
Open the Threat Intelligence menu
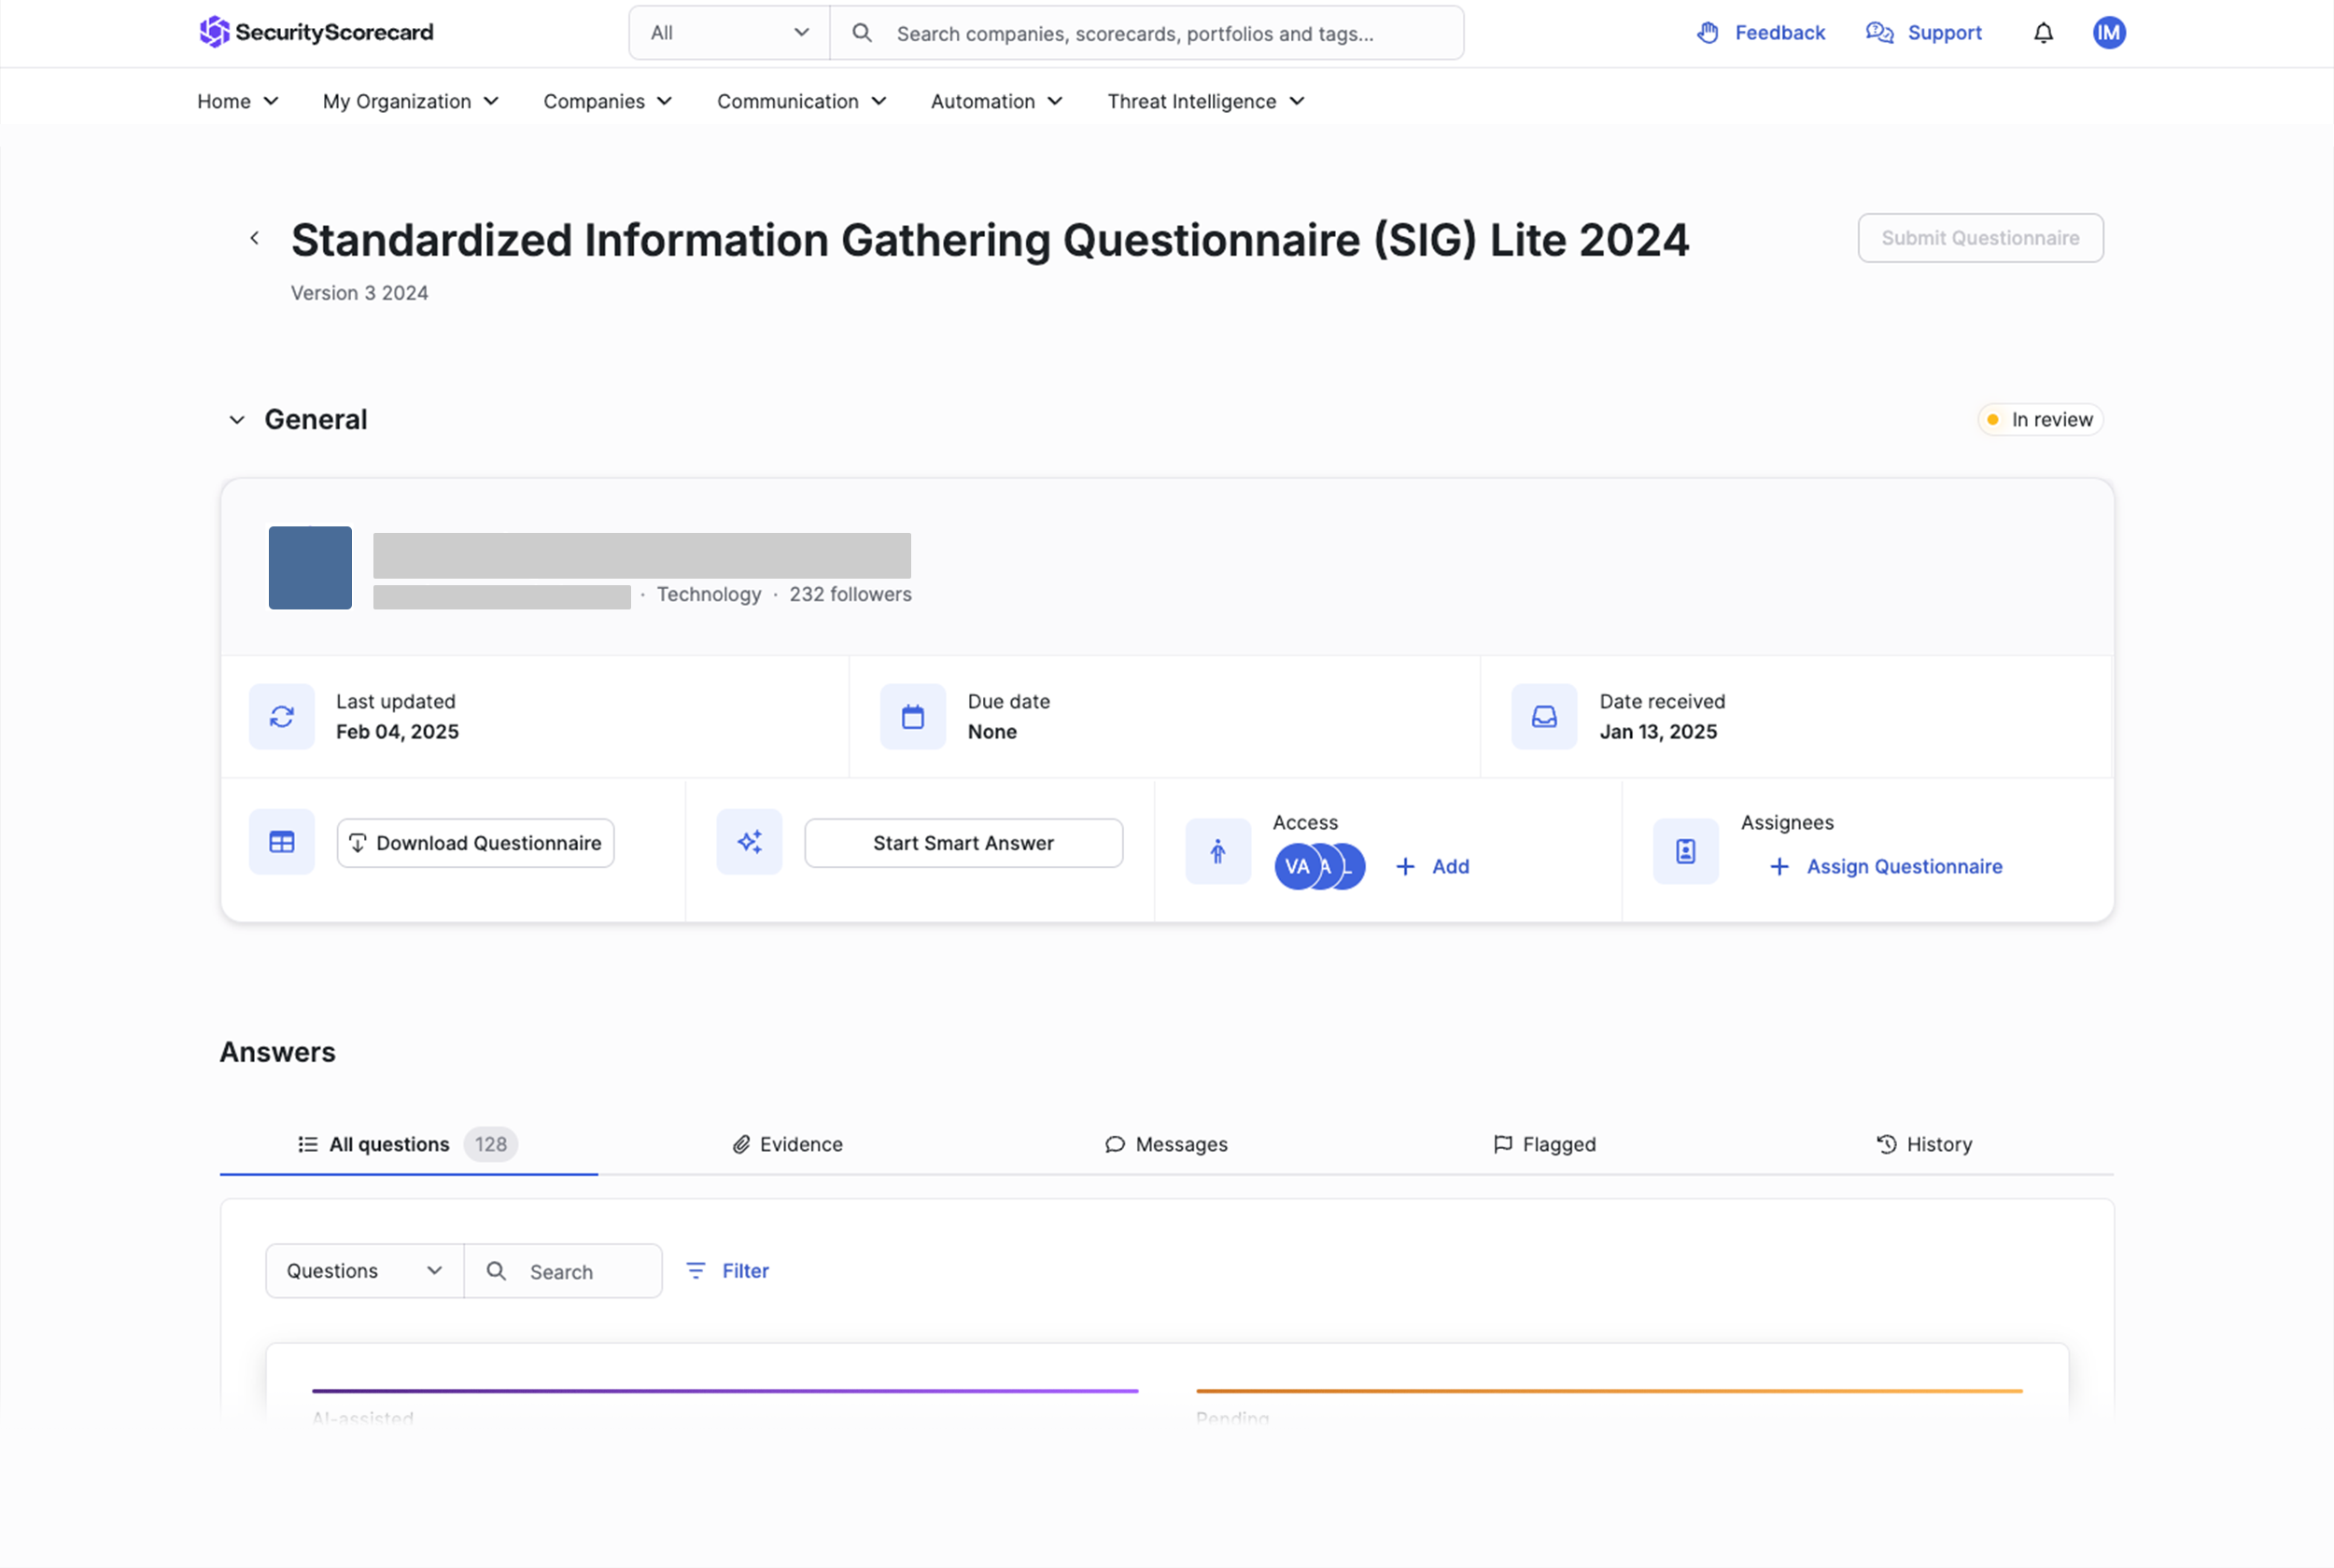(1206, 101)
